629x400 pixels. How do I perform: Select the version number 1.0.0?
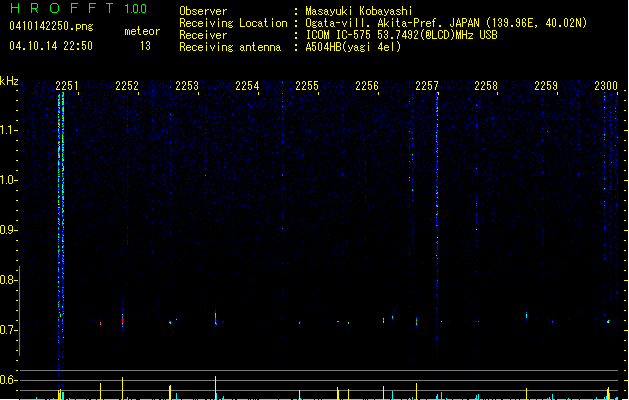pyautogui.click(x=135, y=8)
